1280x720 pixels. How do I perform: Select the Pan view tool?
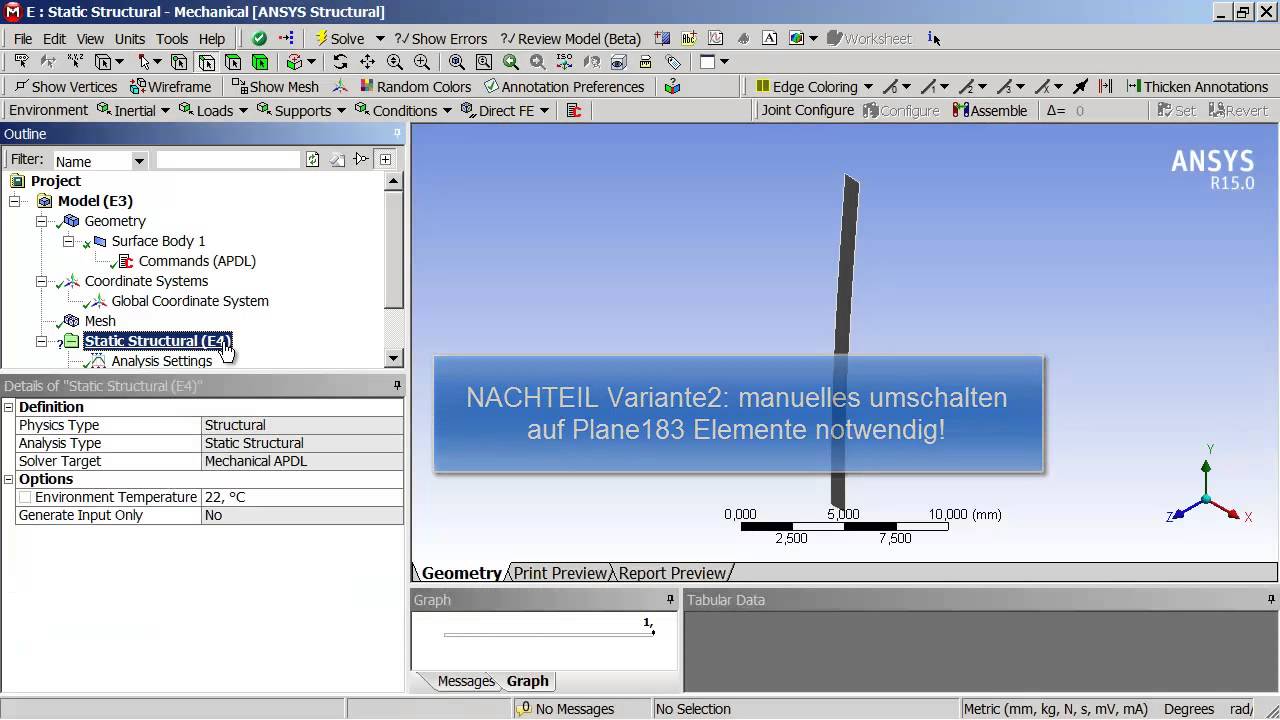click(x=367, y=62)
